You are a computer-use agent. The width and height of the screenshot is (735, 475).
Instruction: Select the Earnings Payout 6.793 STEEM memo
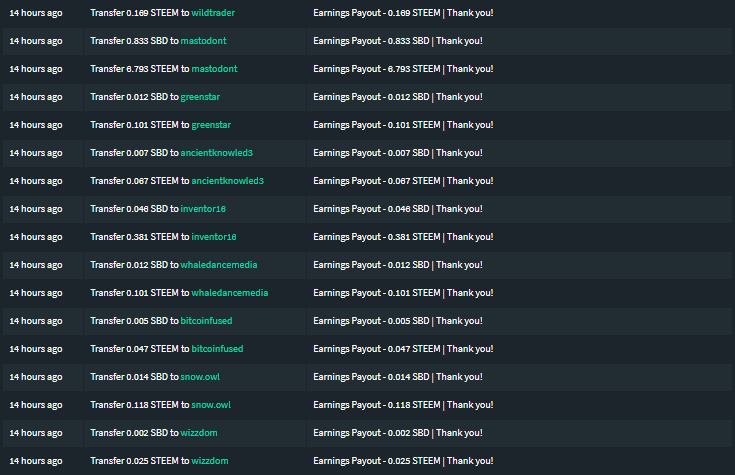click(x=403, y=69)
